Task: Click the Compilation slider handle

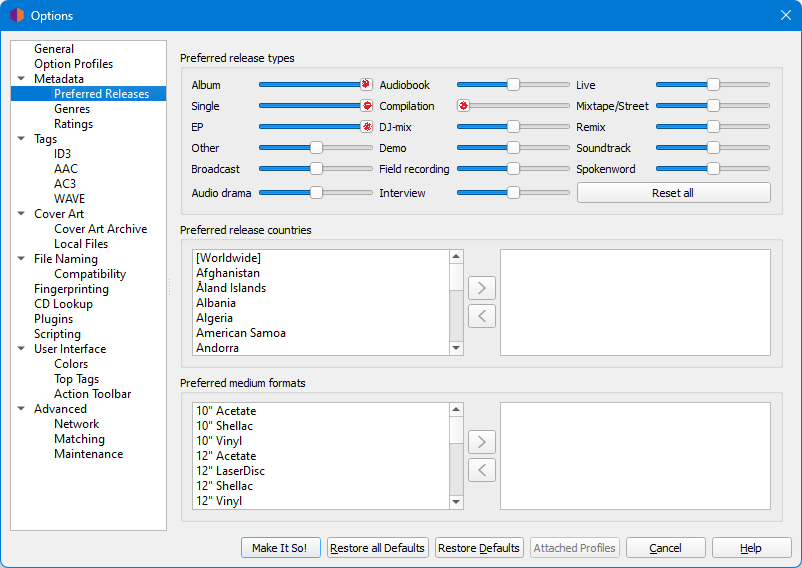Action: 463,106
